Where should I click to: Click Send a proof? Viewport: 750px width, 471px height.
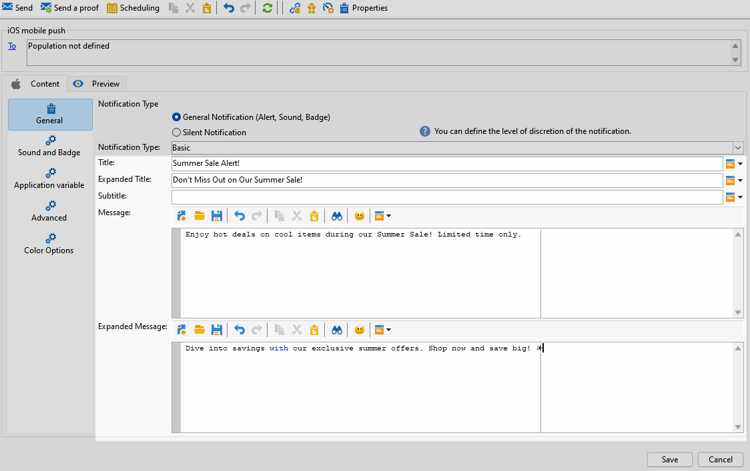click(70, 8)
